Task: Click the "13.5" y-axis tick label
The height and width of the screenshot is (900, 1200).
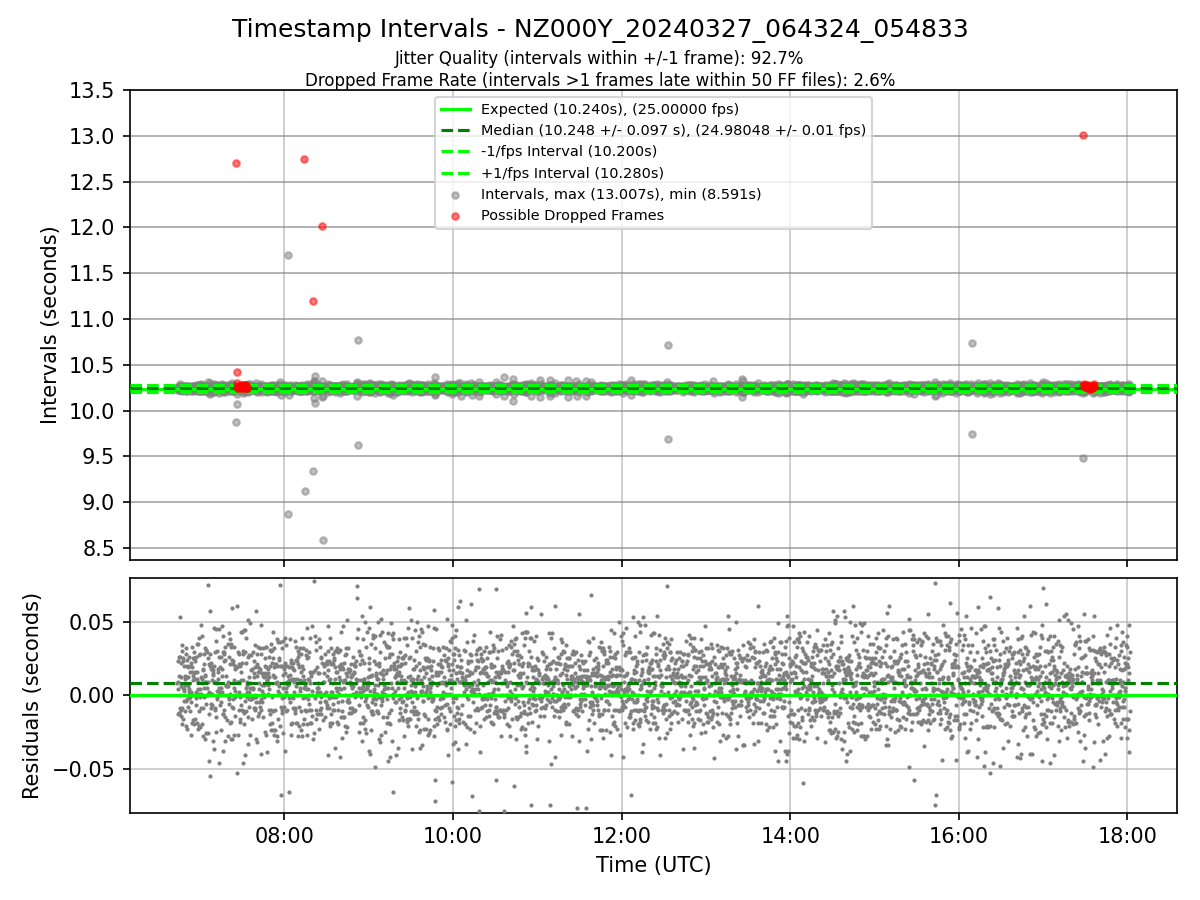Action: (x=92, y=90)
